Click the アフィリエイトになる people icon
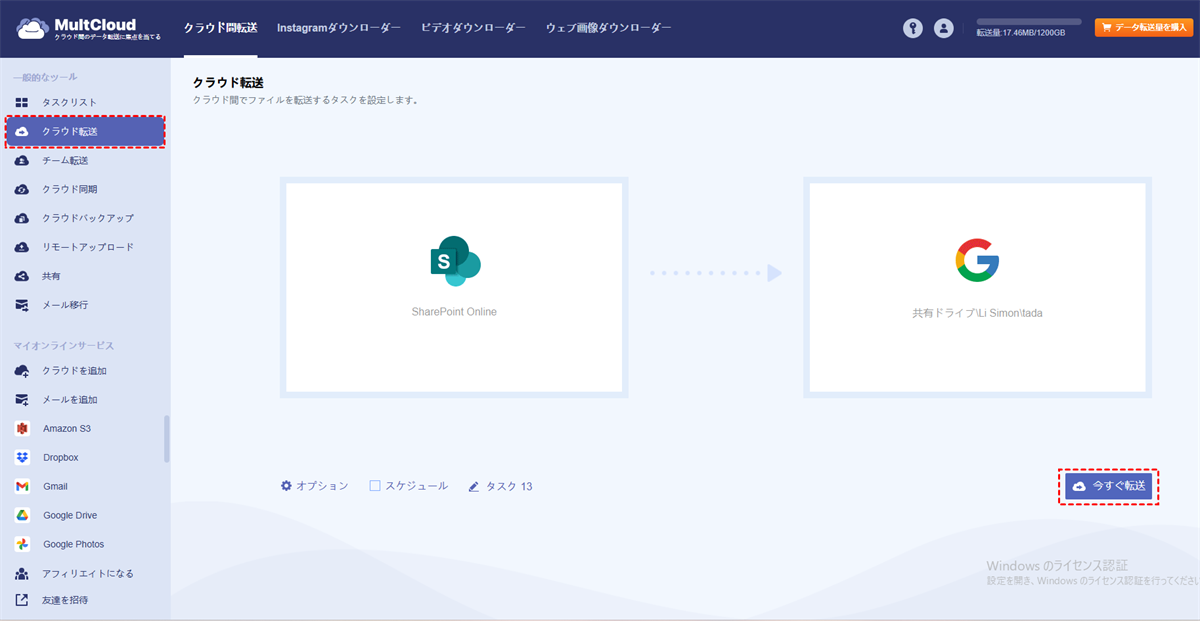Image resolution: width=1200 pixels, height=621 pixels. tap(22, 574)
